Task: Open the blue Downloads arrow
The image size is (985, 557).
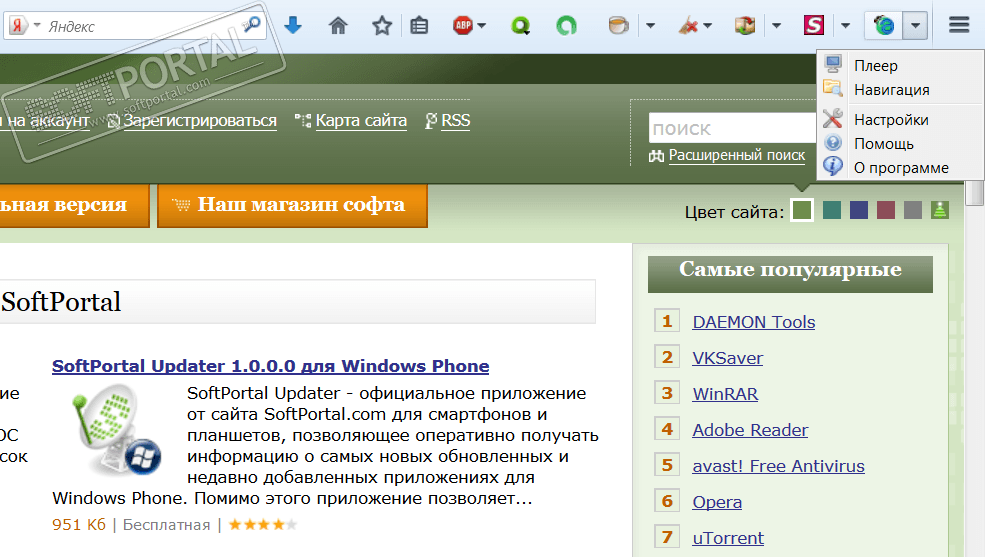Action: [293, 26]
